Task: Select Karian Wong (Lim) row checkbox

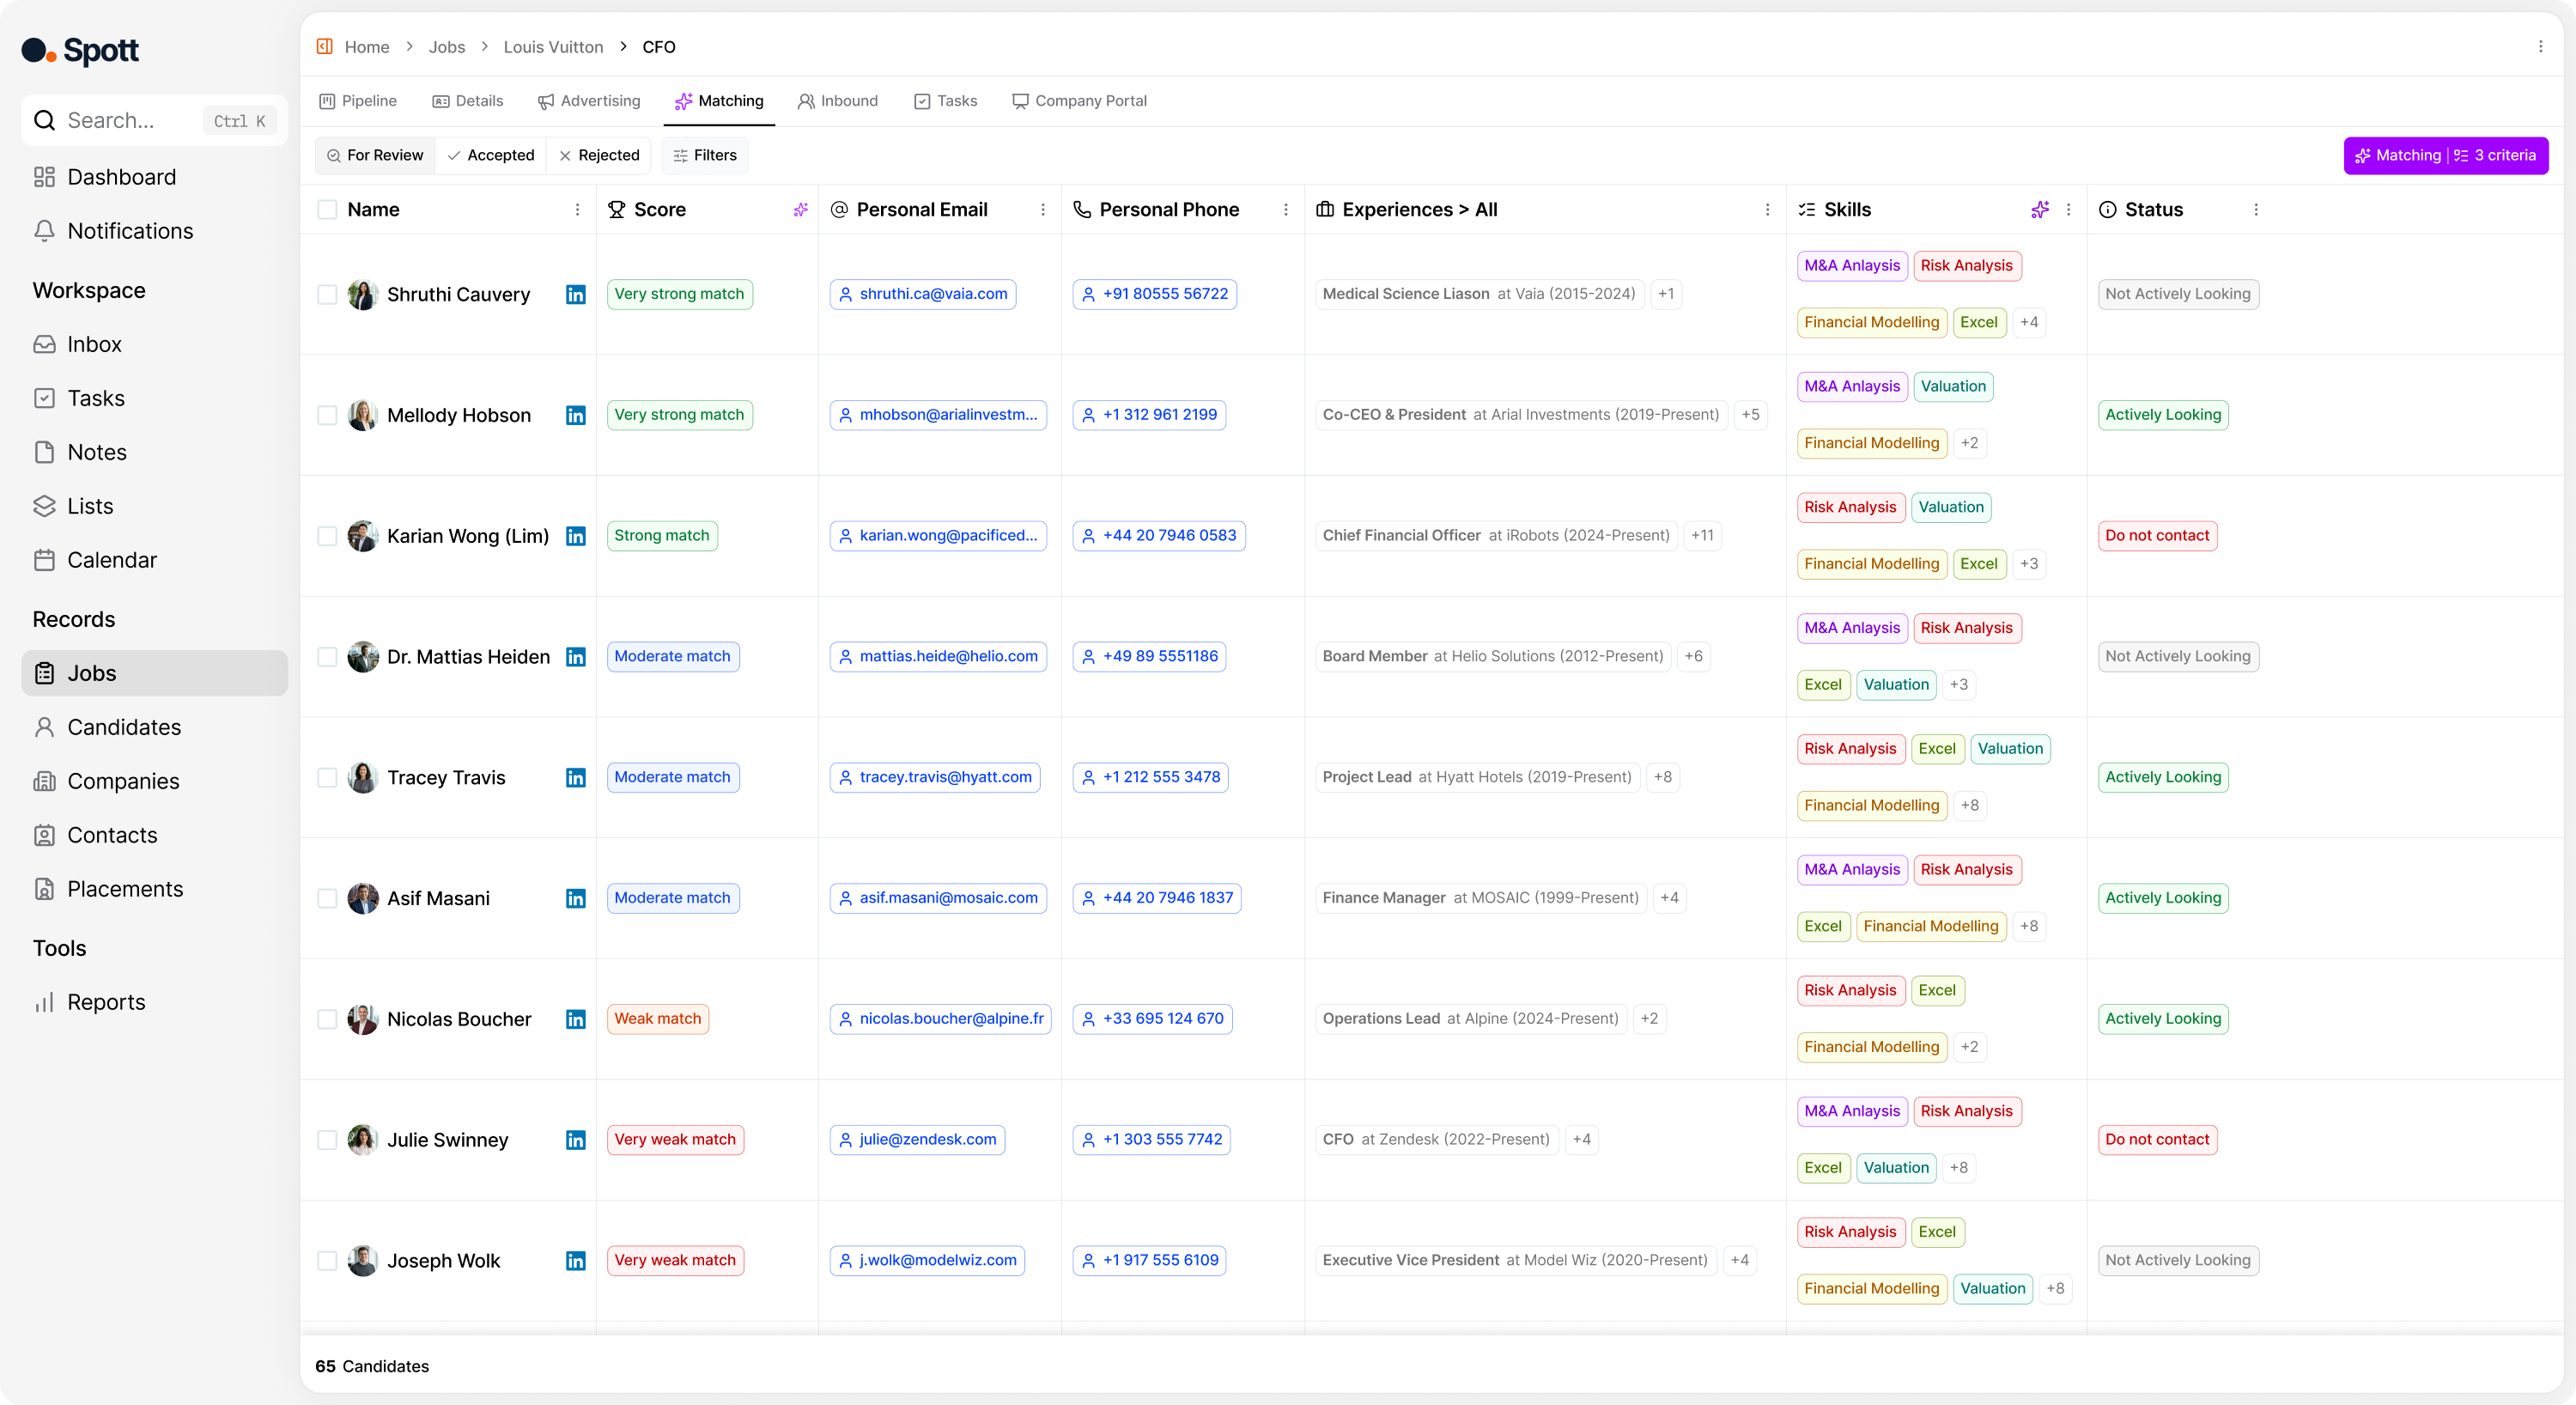Action: [x=327, y=536]
